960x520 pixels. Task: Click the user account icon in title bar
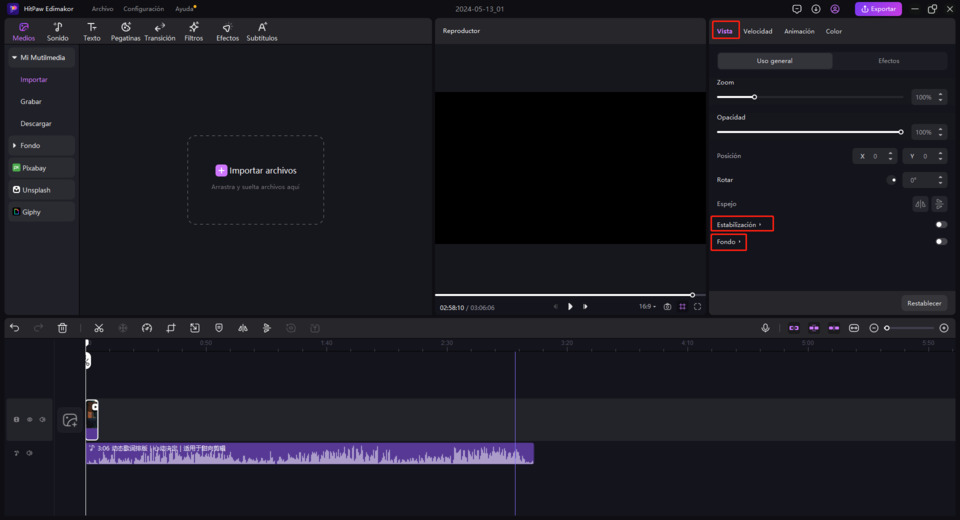click(835, 9)
